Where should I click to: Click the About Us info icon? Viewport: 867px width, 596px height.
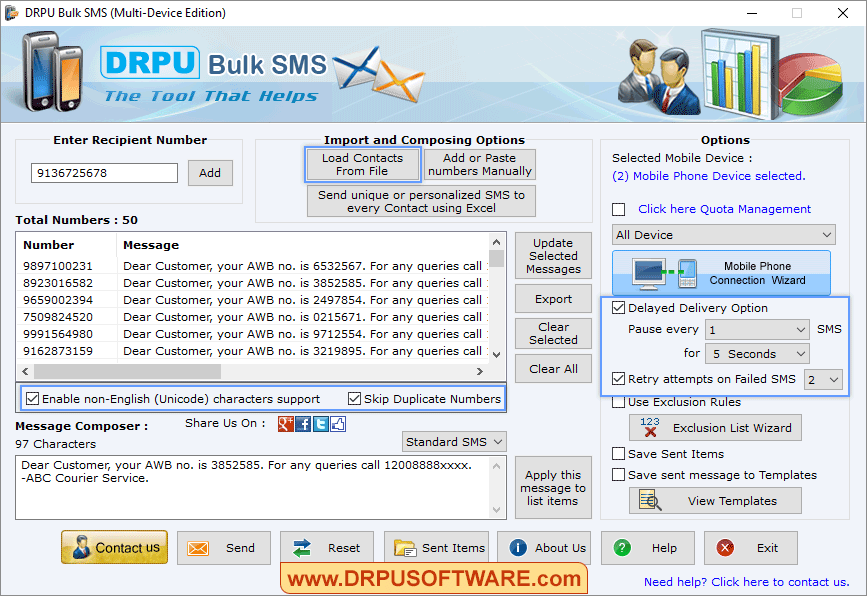click(518, 548)
